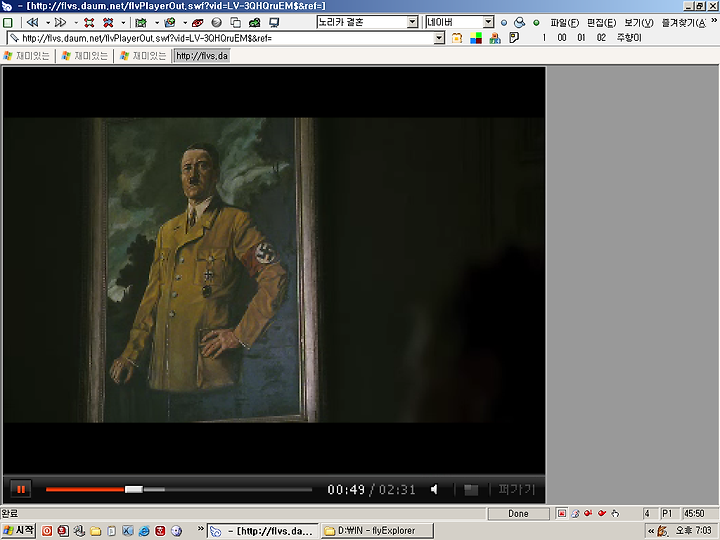This screenshot has width=720, height=540.
Task: Open the yellow folder quick launch icon
Action: click(95, 531)
